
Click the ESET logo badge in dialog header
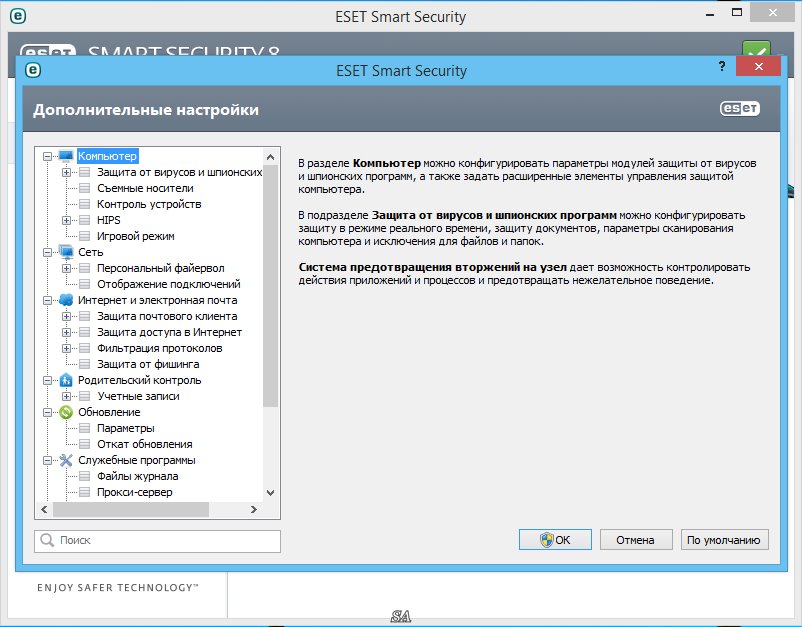coord(740,108)
